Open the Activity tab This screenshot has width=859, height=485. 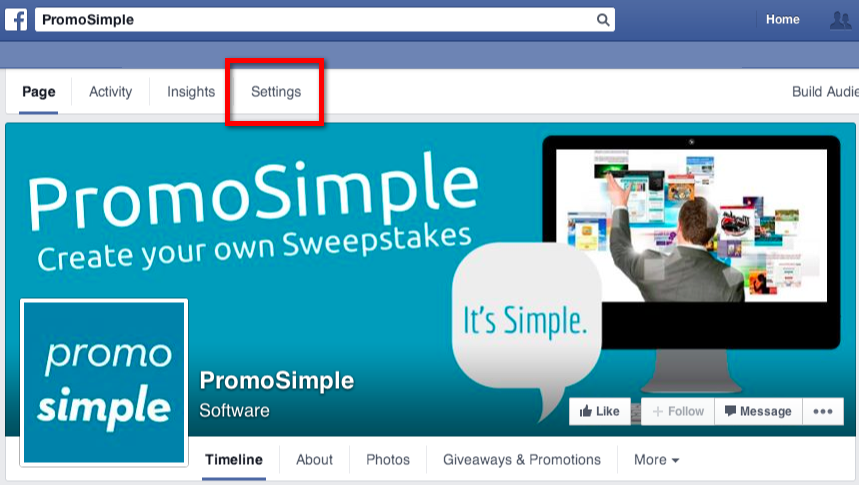click(x=111, y=92)
